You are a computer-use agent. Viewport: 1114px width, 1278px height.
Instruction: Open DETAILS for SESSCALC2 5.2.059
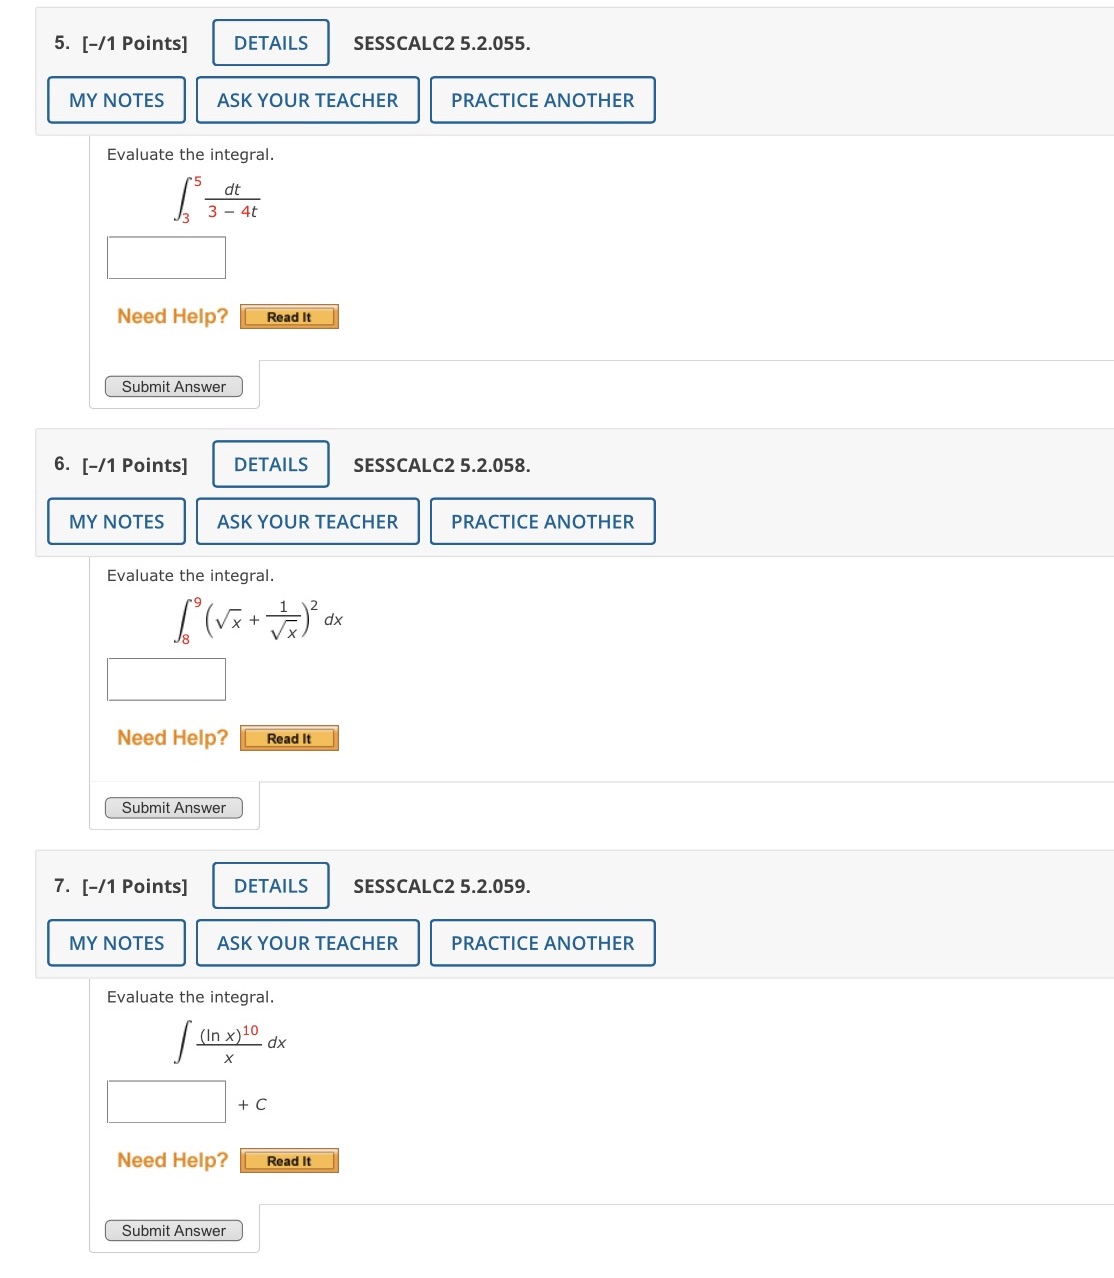(x=269, y=885)
